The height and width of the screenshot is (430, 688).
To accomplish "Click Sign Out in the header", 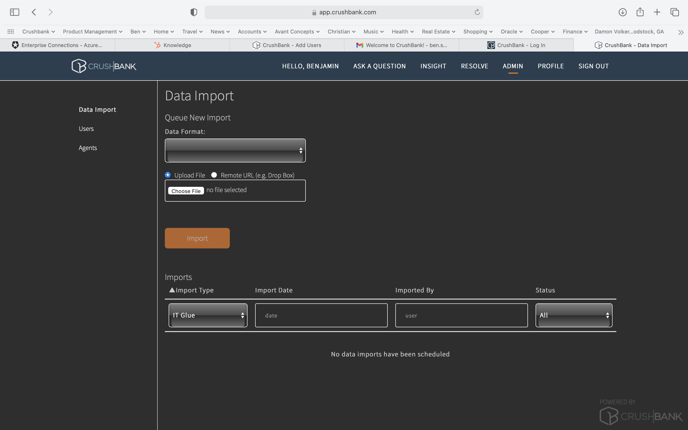I will point(593,66).
